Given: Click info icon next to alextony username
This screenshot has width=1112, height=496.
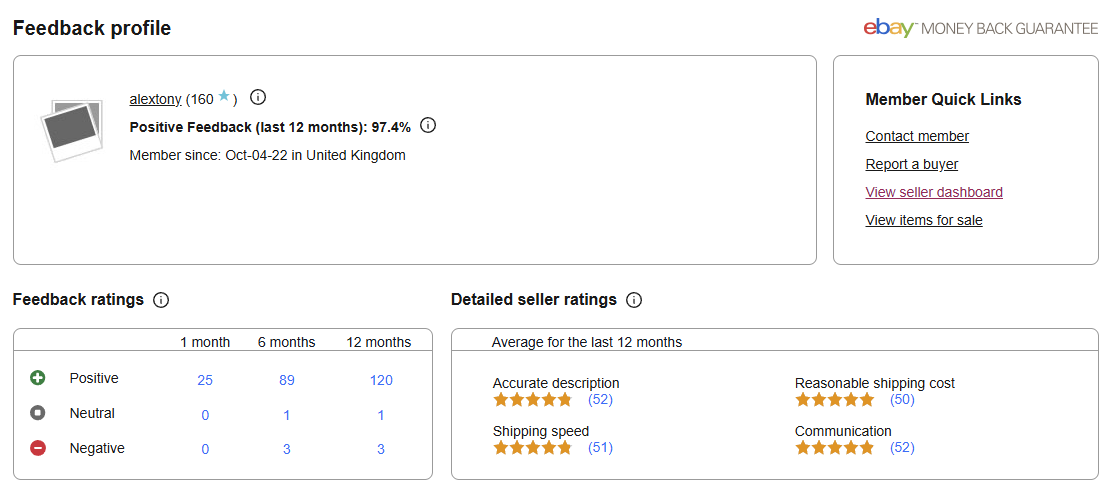Looking at the screenshot, I should (x=258, y=97).
